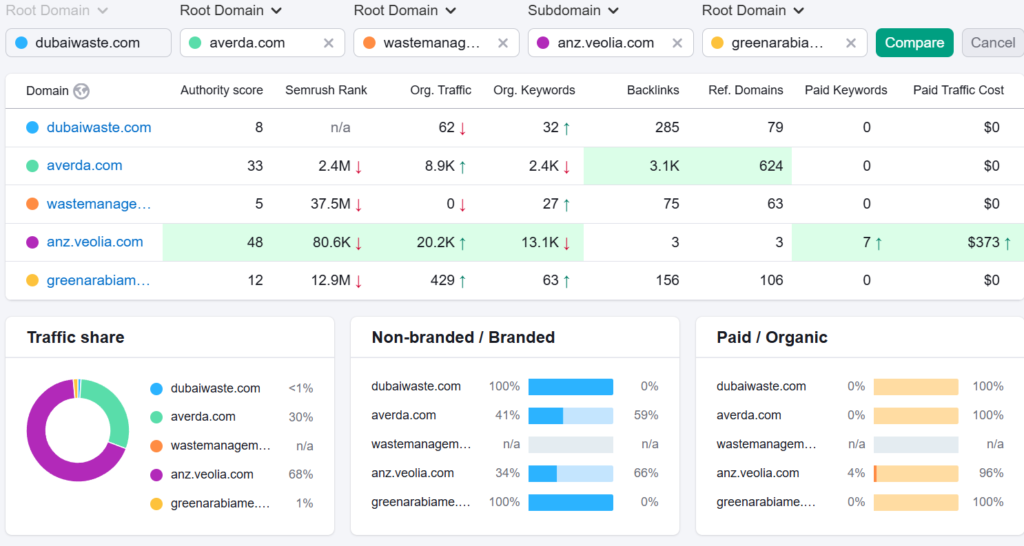The image size is (1024, 546).
Task: Clear the wastemanagement domain field
Action: (503, 43)
